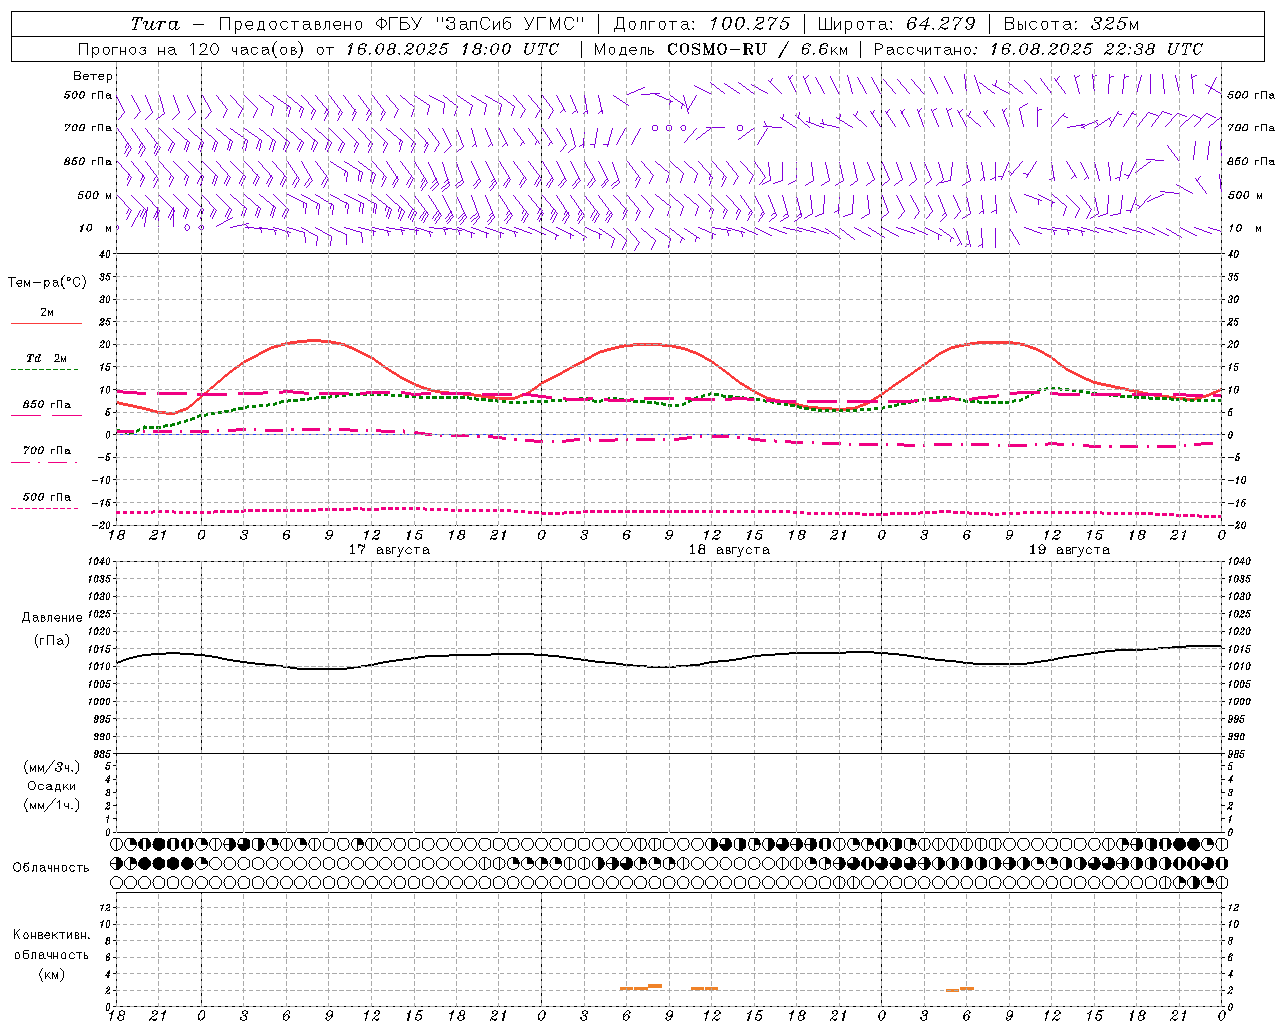Click the Рассчитано: 16.08.2025 22:38 UTC text
This screenshot has height=1024, width=1280.
tap(1038, 49)
